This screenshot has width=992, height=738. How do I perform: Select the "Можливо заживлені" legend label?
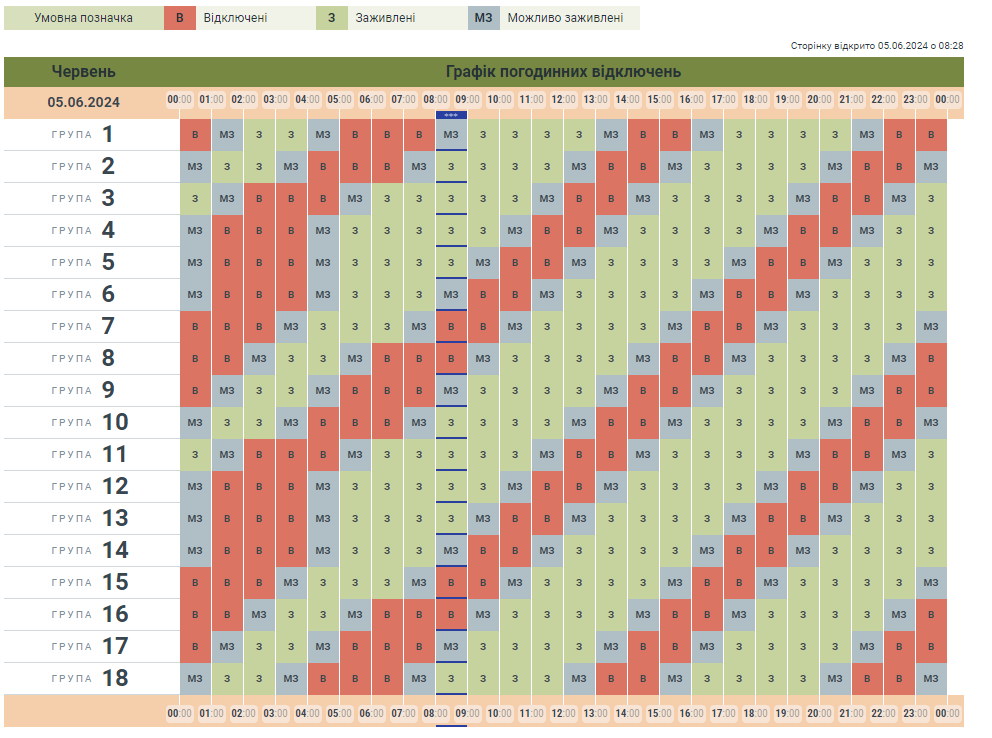565,18
